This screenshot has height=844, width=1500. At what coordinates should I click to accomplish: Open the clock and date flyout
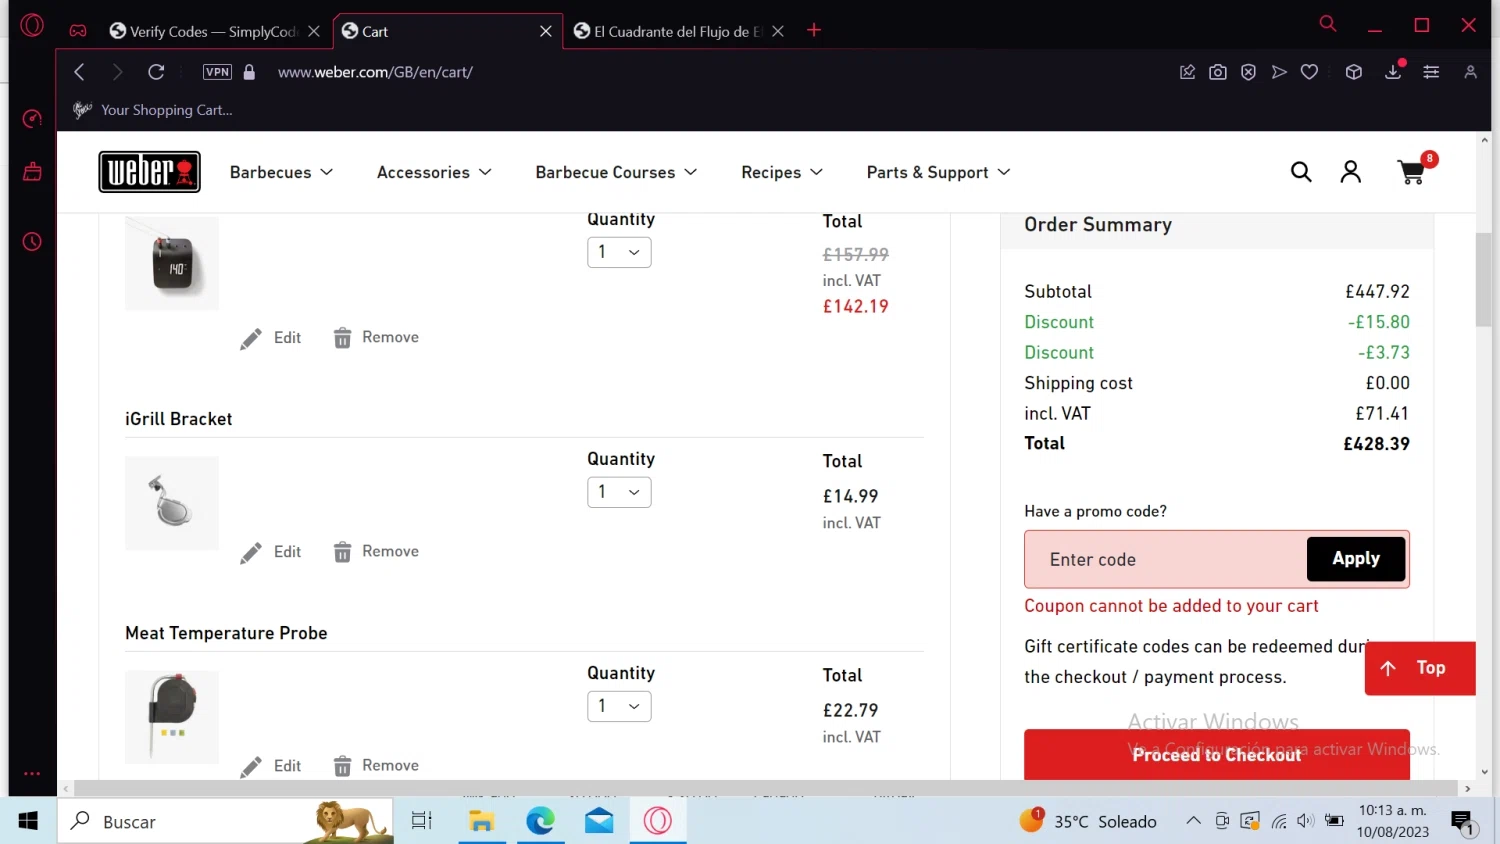(1393, 821)
